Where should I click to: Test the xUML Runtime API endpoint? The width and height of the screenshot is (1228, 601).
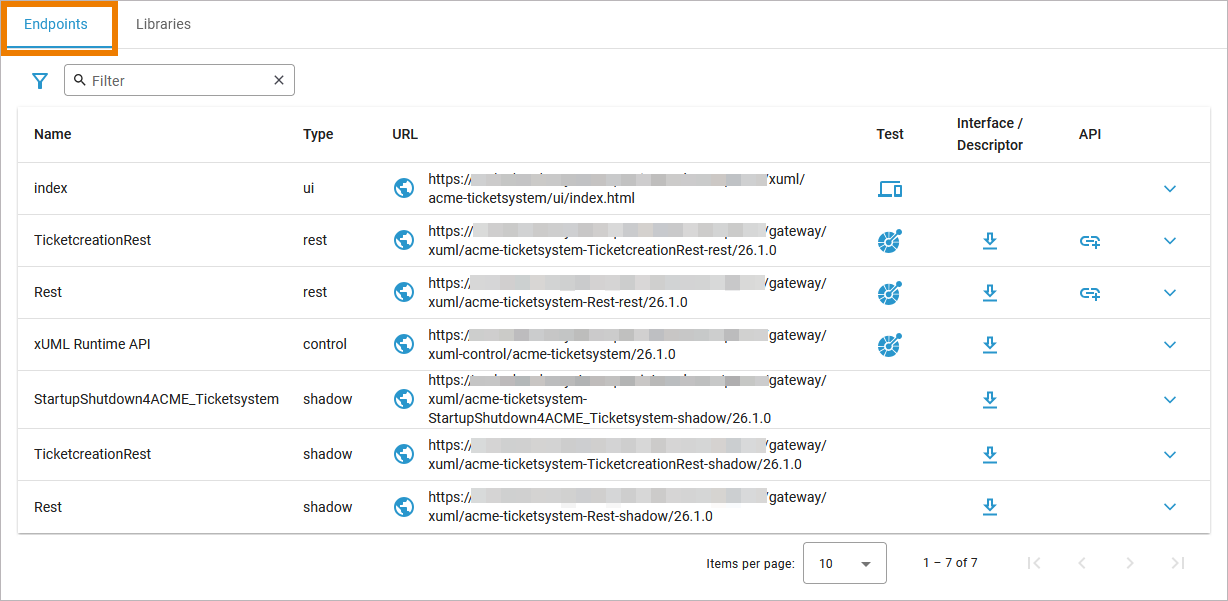889,345
